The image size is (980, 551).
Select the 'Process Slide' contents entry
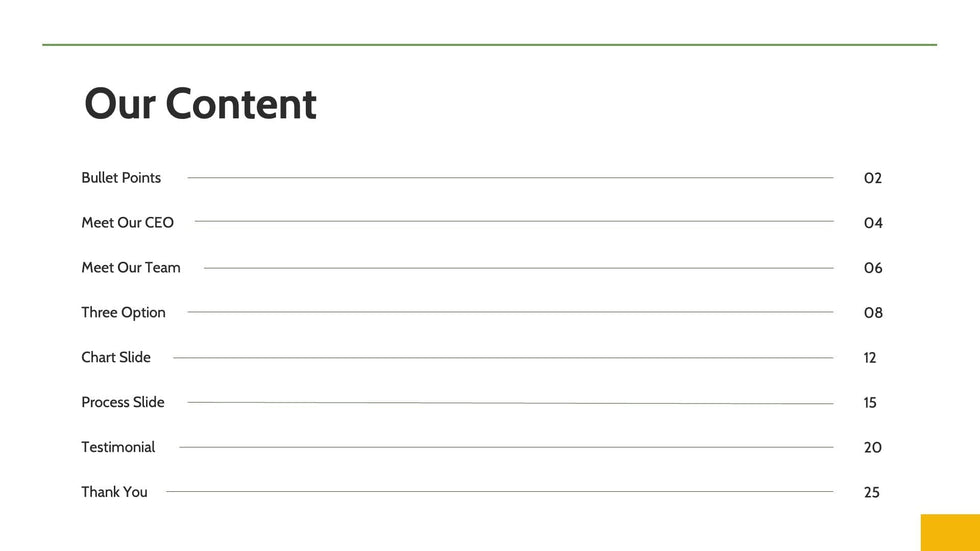[123, 402]
